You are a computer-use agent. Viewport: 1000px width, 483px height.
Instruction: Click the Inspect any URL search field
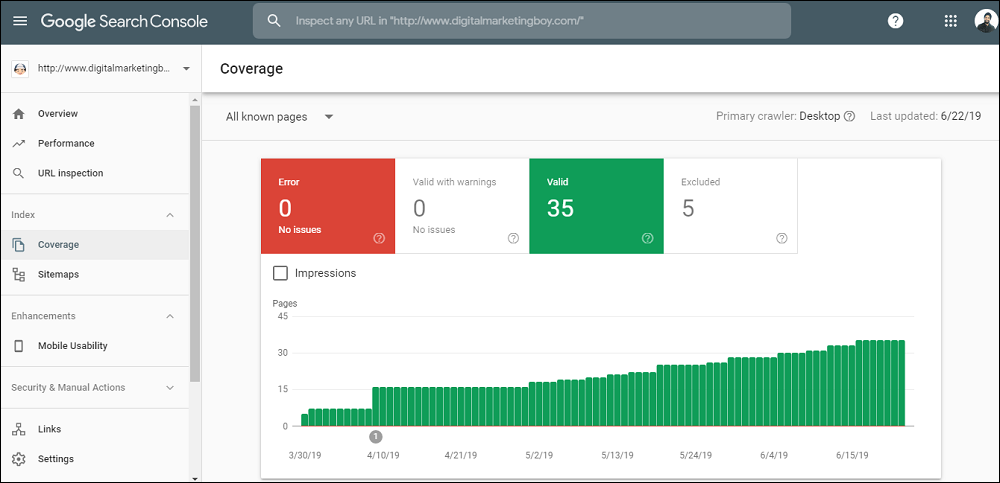(x=522, y=21)
